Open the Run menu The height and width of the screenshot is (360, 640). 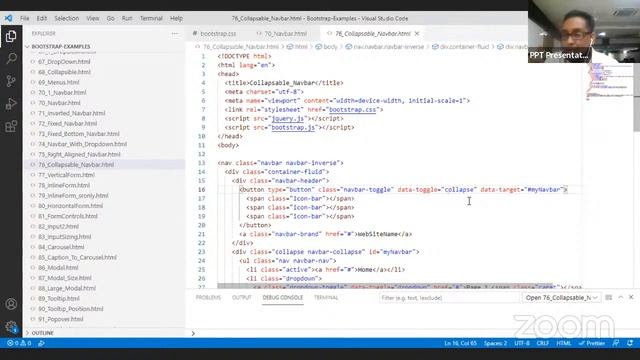coord(127,18)
